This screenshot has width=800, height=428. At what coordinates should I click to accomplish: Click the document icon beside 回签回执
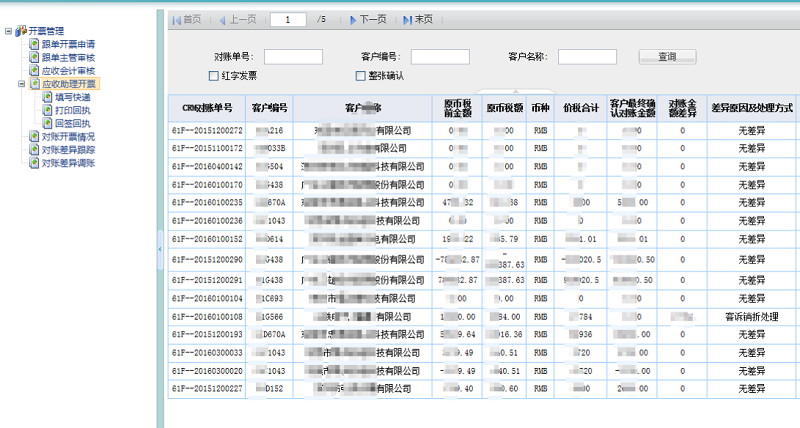click(x=47, y=123)
